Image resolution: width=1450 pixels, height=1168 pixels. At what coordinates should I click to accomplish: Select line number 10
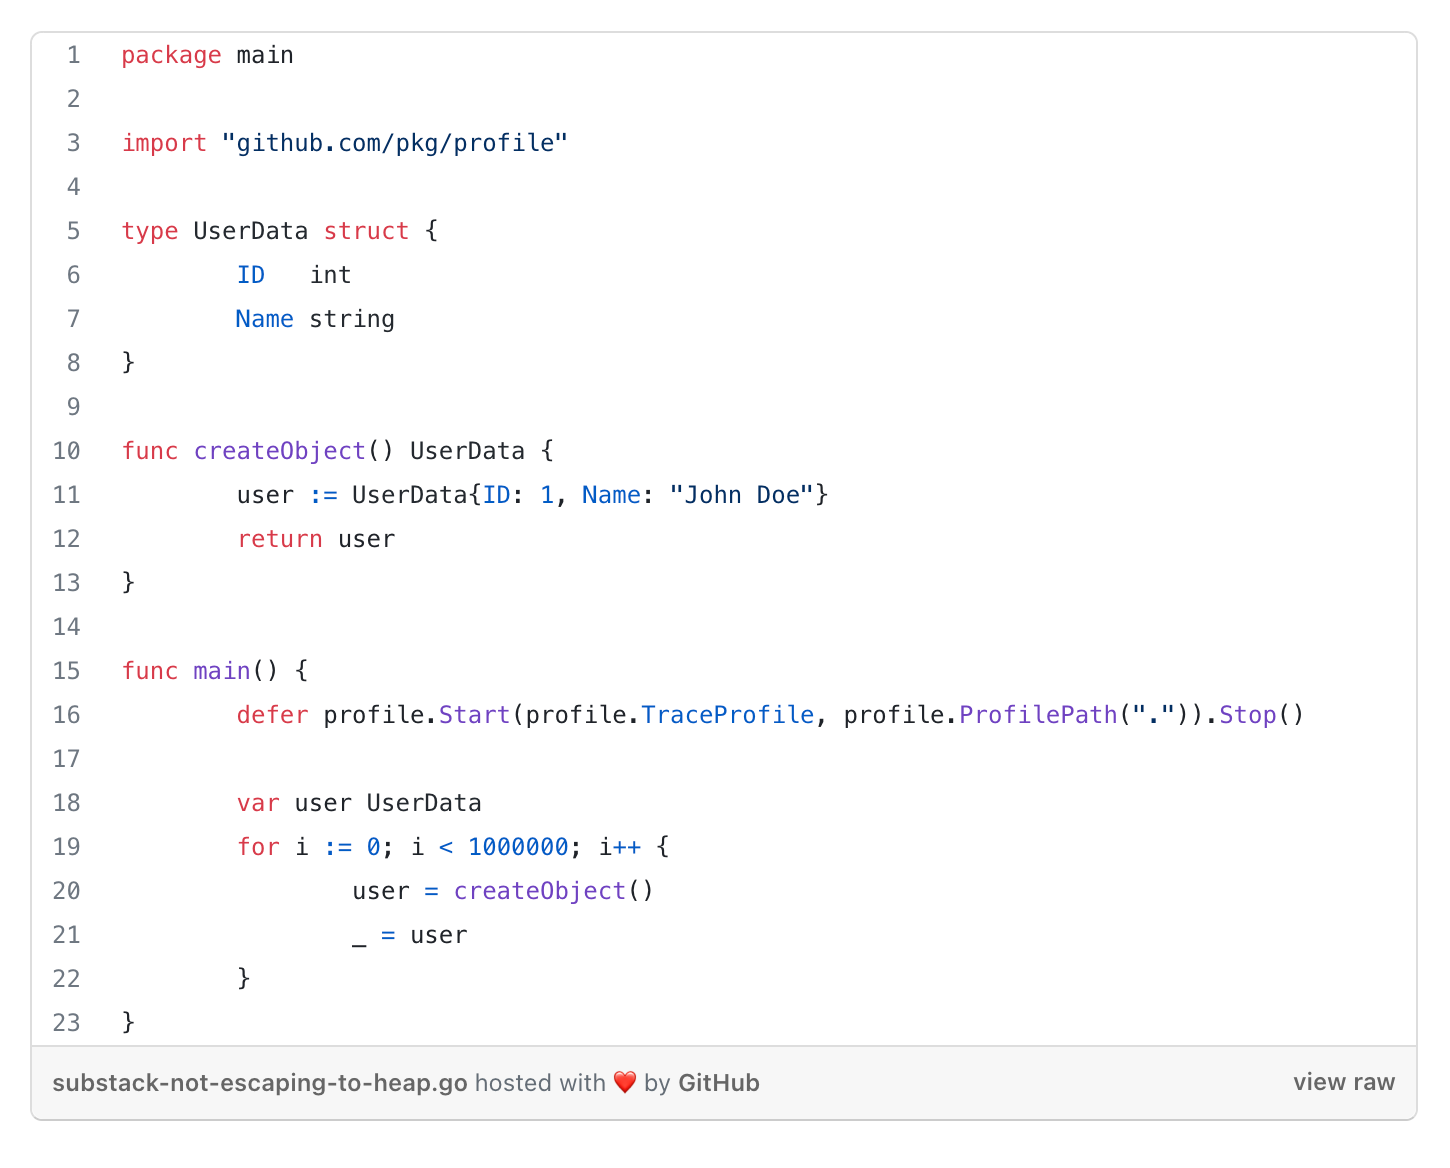pyautogui.click(x=67, y=451)
